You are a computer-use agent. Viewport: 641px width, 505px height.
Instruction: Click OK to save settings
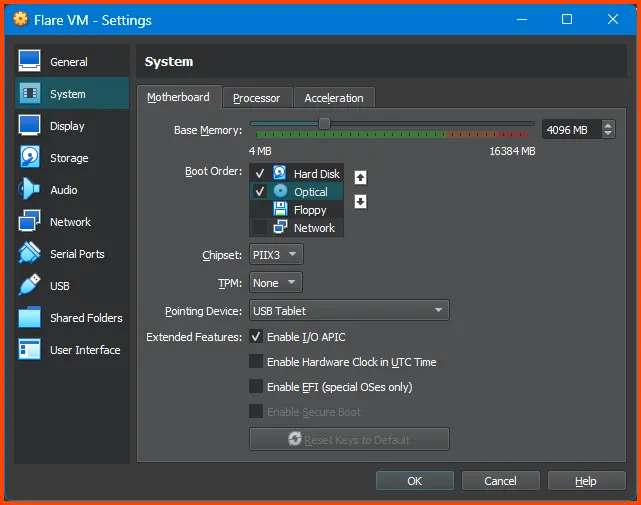tap(415, 481)
